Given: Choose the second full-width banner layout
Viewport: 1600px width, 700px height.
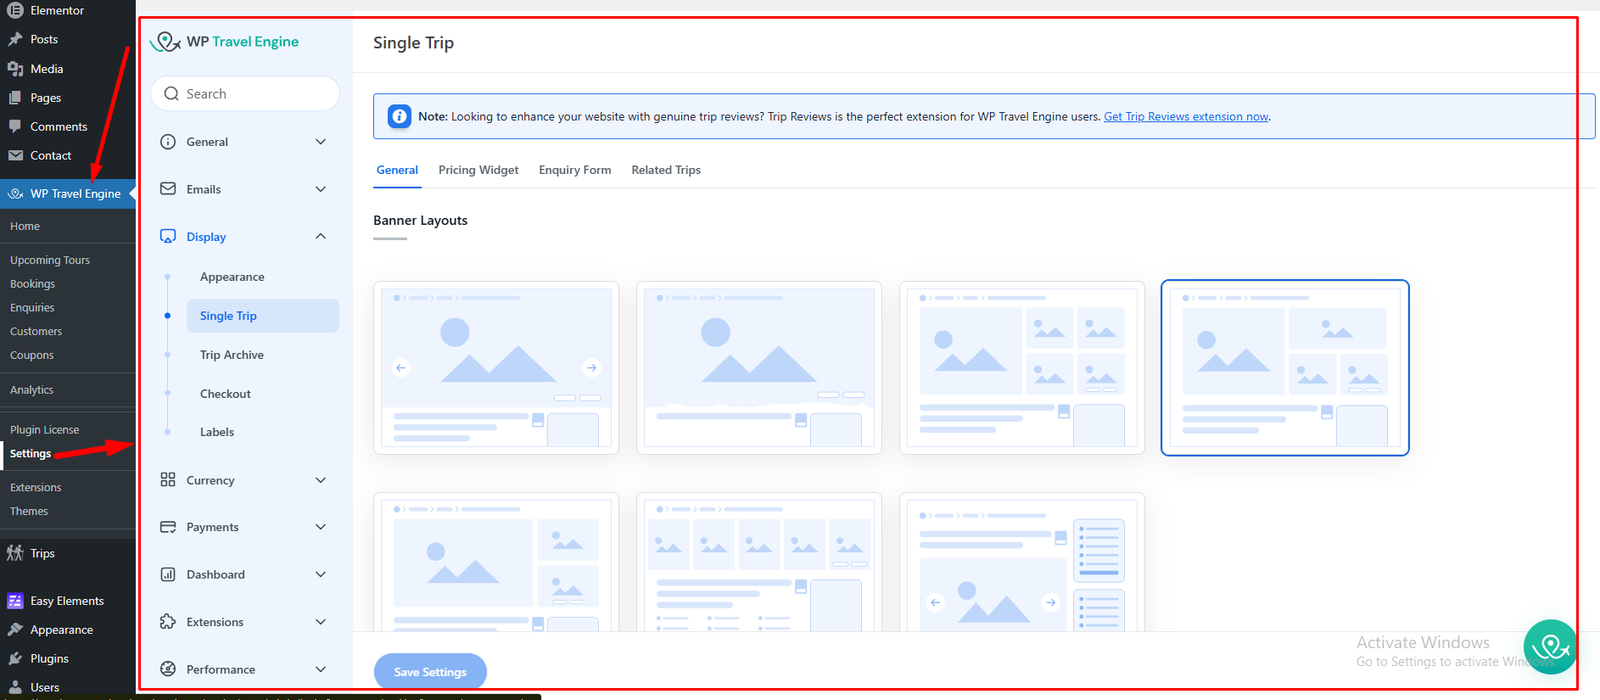Looking at the screenshot, I should point(759,368).
